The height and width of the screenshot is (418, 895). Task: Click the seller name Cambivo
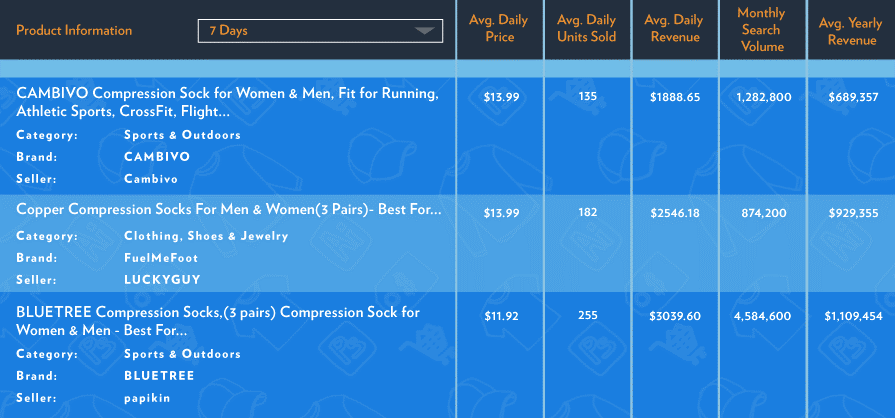click(x=151, y=179)
